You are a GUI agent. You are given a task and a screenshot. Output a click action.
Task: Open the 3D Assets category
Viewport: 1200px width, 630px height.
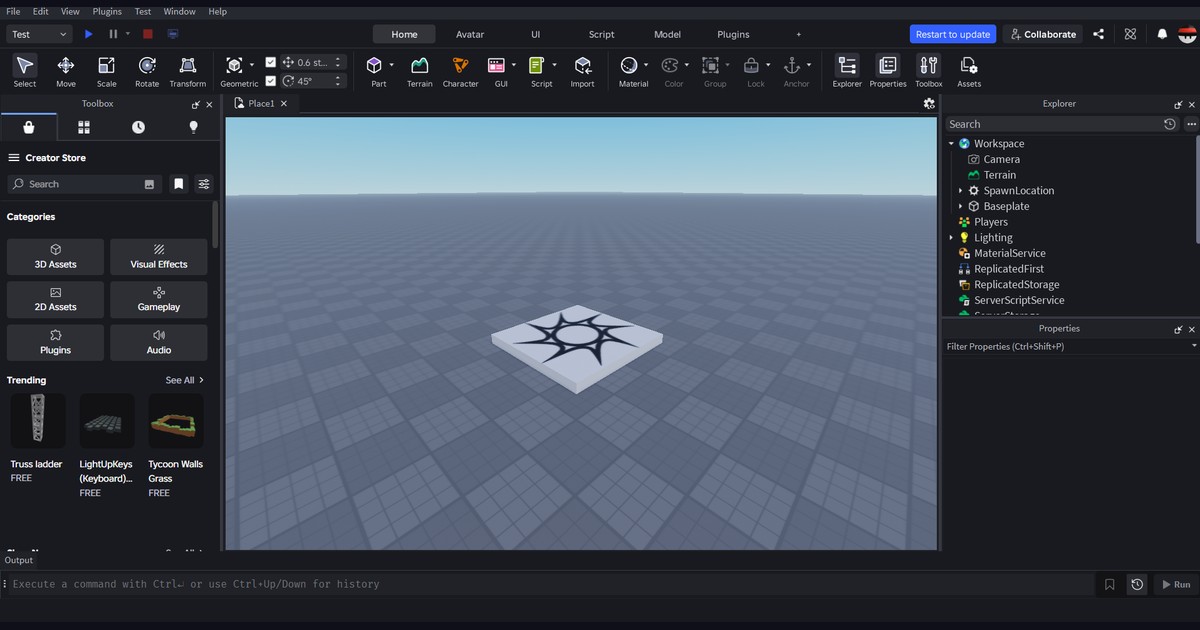tap(55, 257)
